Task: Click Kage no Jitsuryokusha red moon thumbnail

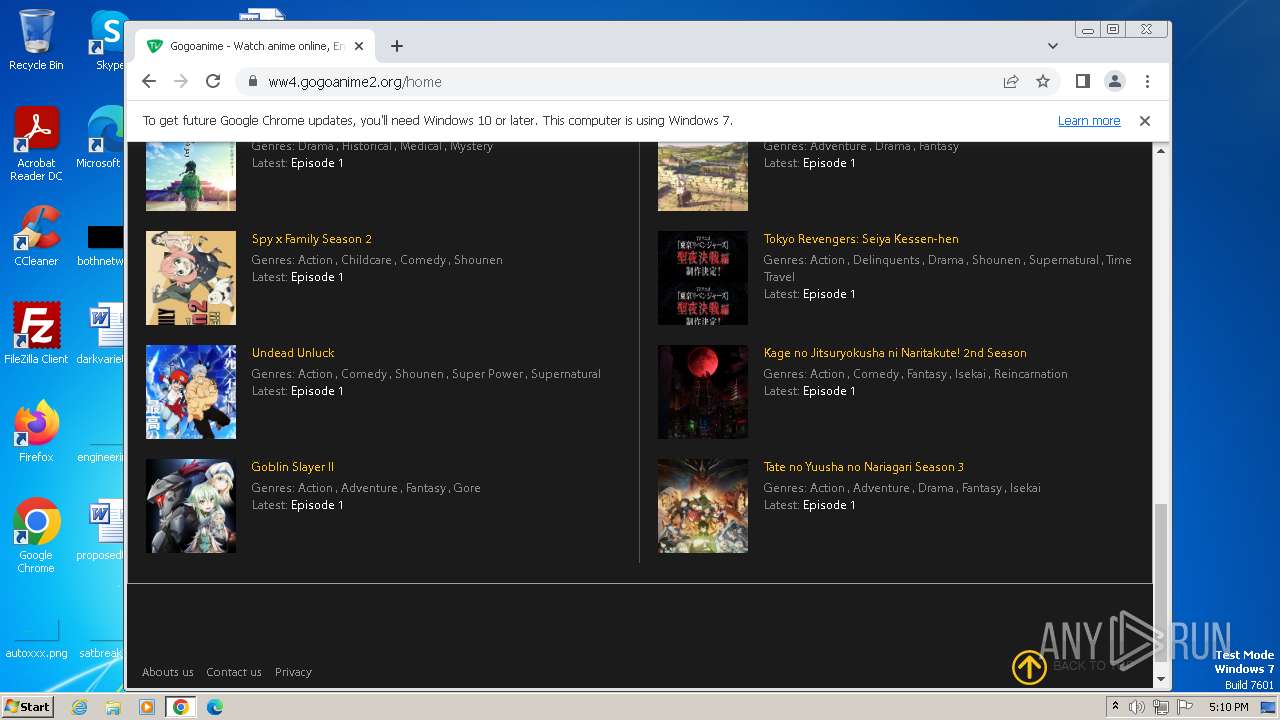Action: tap(703, 392)
